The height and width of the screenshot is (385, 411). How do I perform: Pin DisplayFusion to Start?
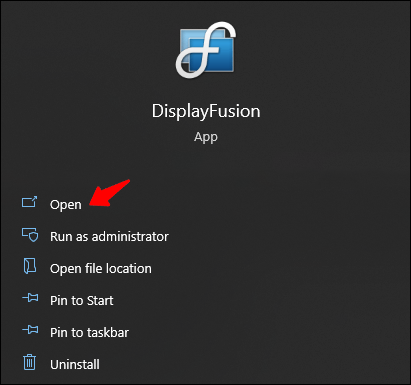point(82,301)
